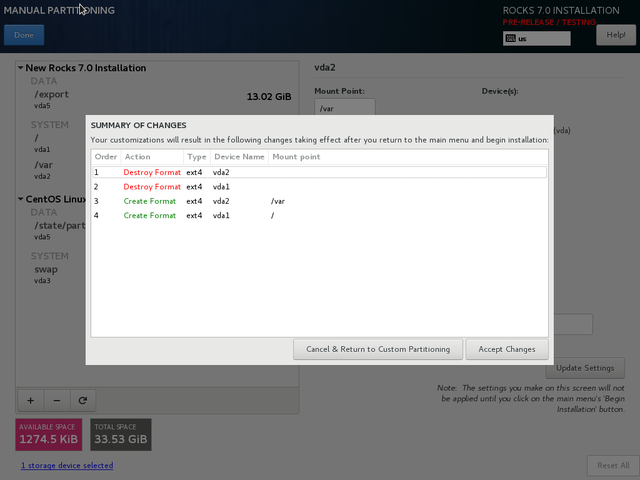This screenshot has height=480, width=640.
Task: Sort by the Mount point column header
Action: tap(296, 157)
